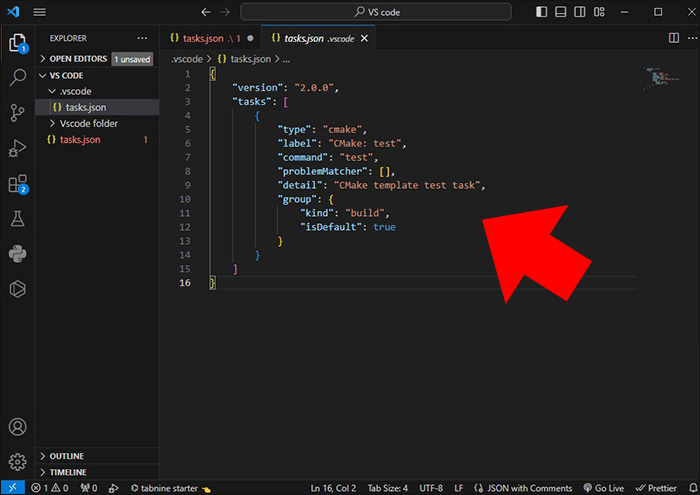Open the Run and Debug view
700x495 pixels.
(x=17, y=148)
